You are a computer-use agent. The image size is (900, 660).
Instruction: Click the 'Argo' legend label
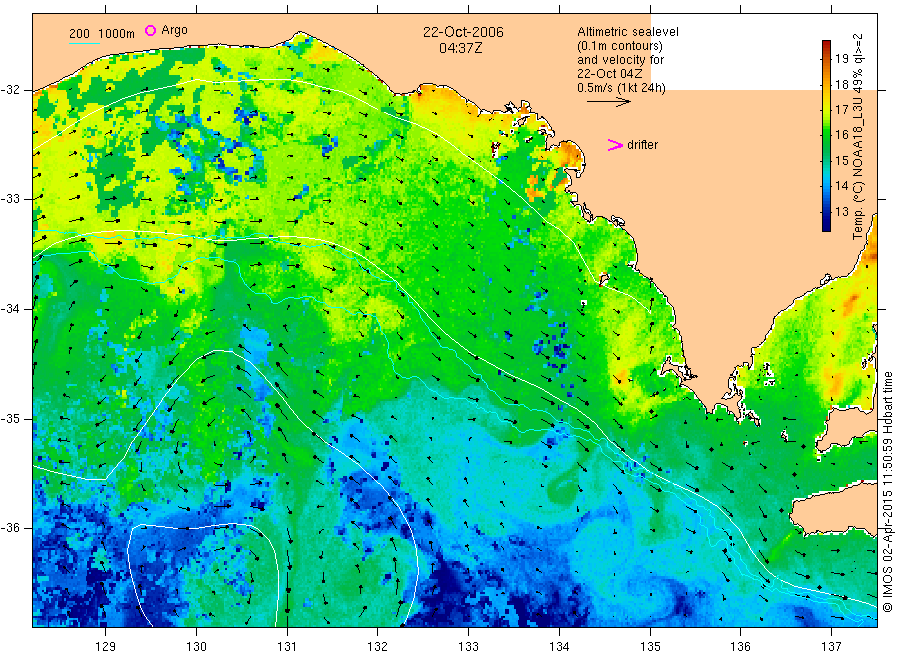[x=174, y=30]
